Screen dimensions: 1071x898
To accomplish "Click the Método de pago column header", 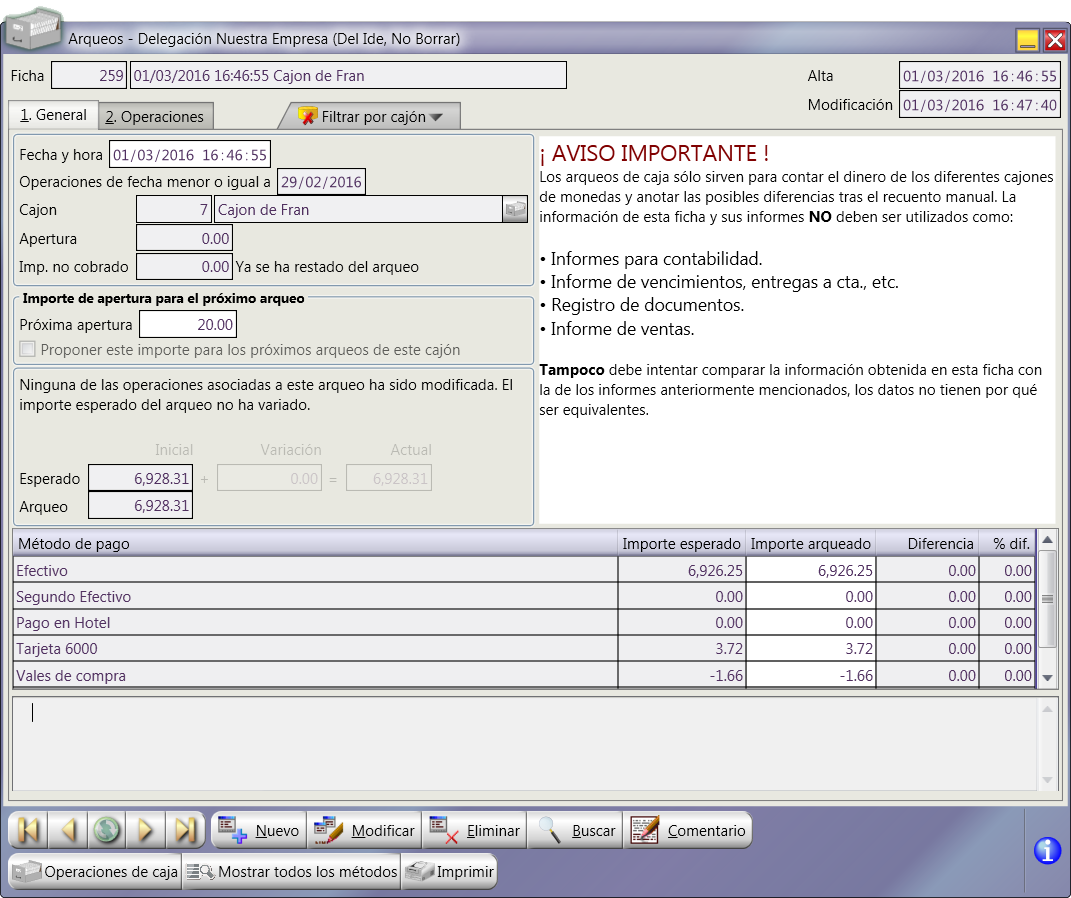I will tap(315, 544).
